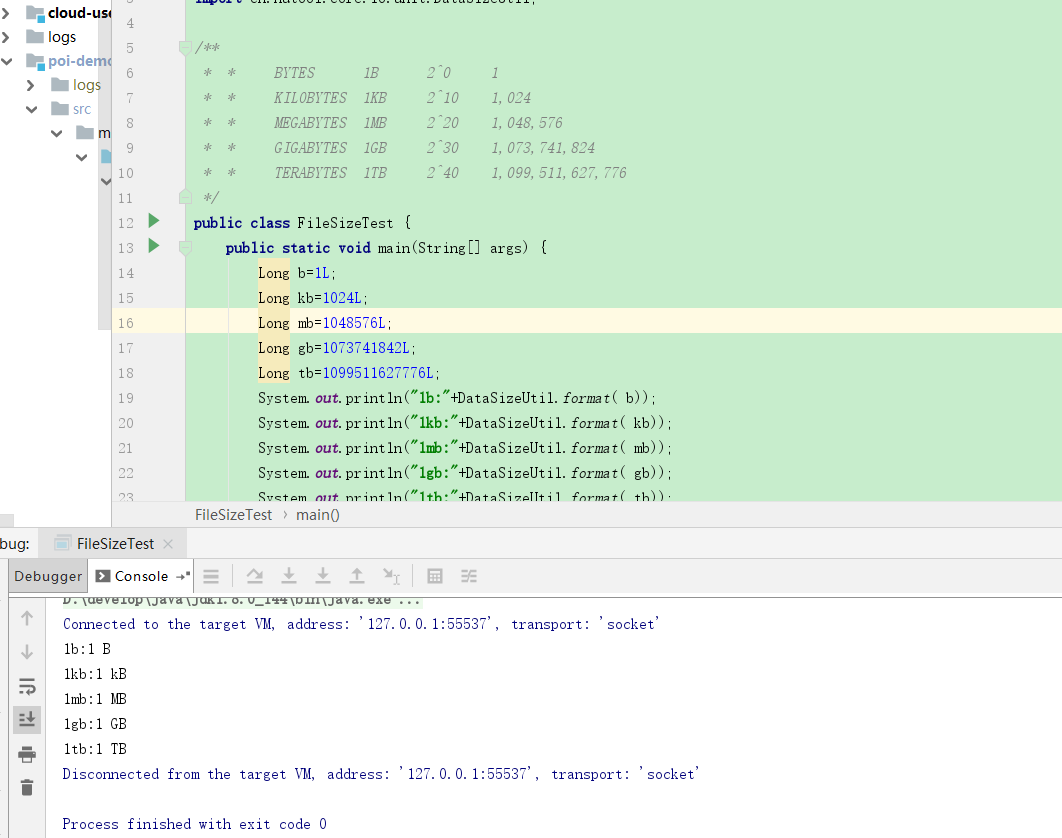Run class FileSizeTest via gutter arrow

tap(154, 221)
